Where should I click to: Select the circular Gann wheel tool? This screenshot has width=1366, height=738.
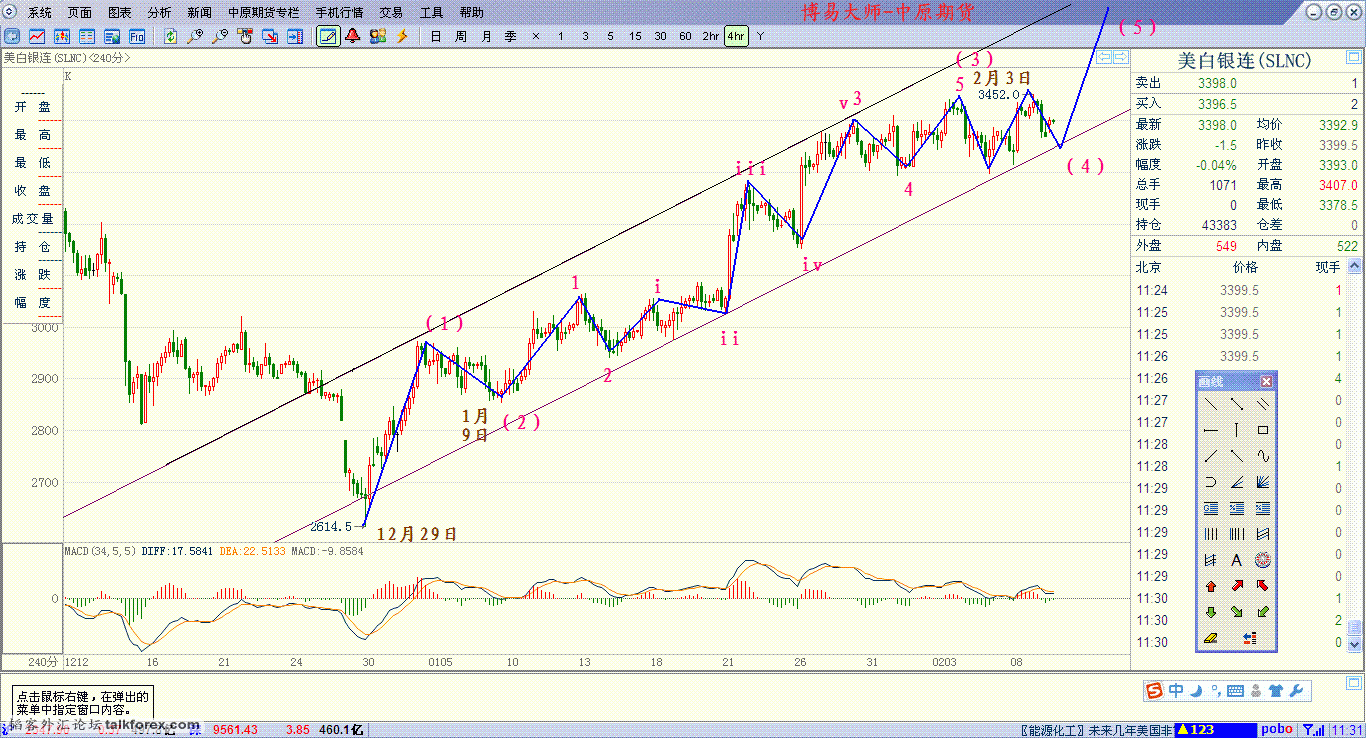coord(1263,560)
